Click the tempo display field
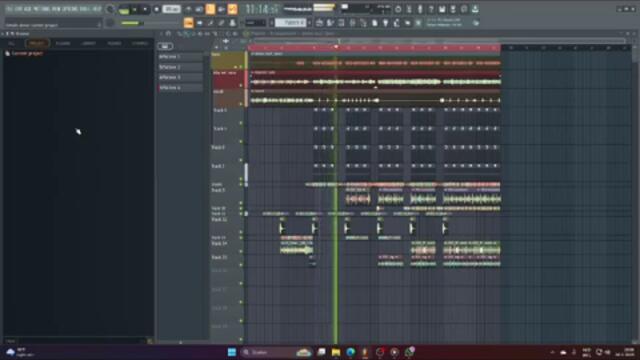The width and height of the screenshot is (640, 360). pos(171,9)
